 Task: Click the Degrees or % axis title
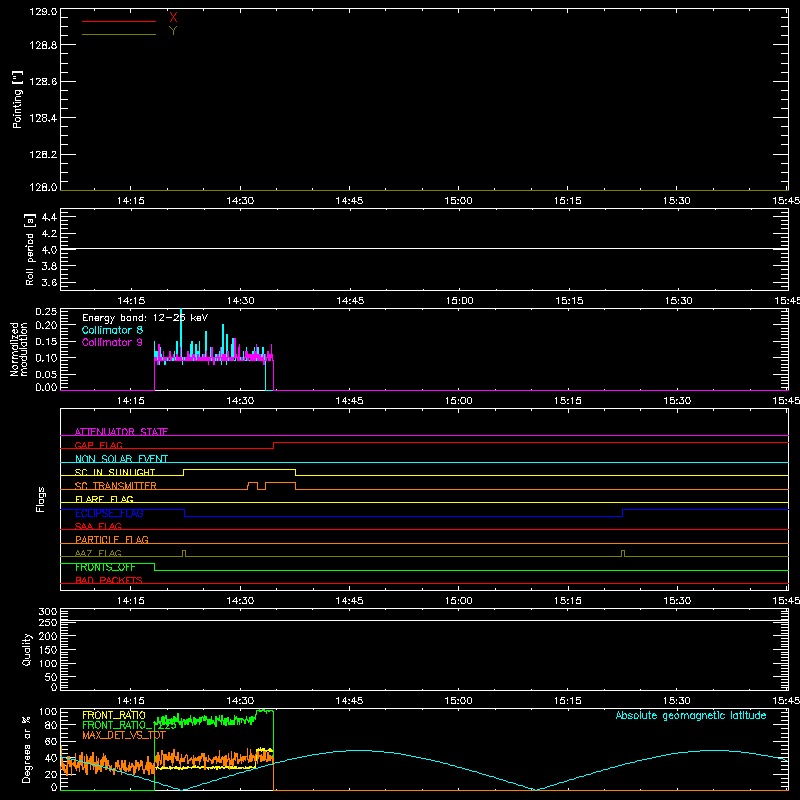(26, 749)
